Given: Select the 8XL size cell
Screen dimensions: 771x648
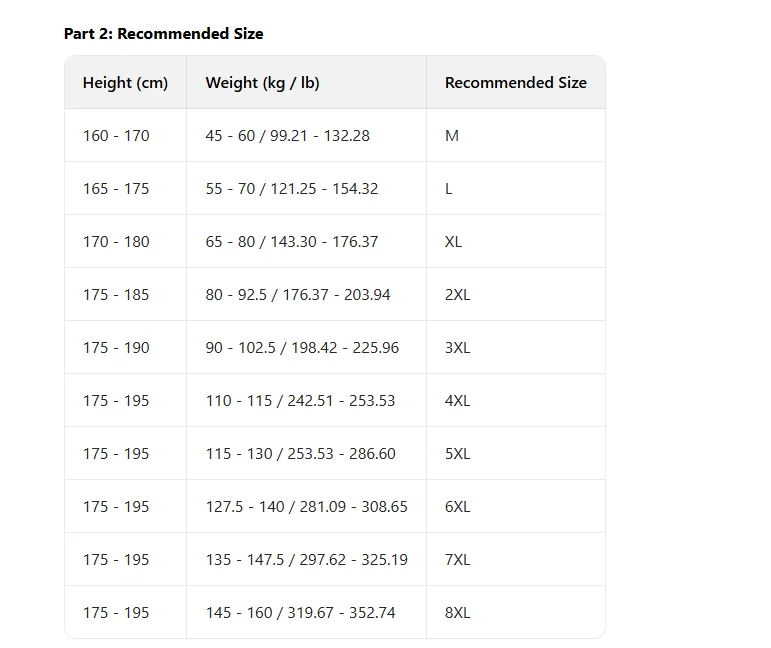Looking at the screenshot, I should tap(458, 613).
